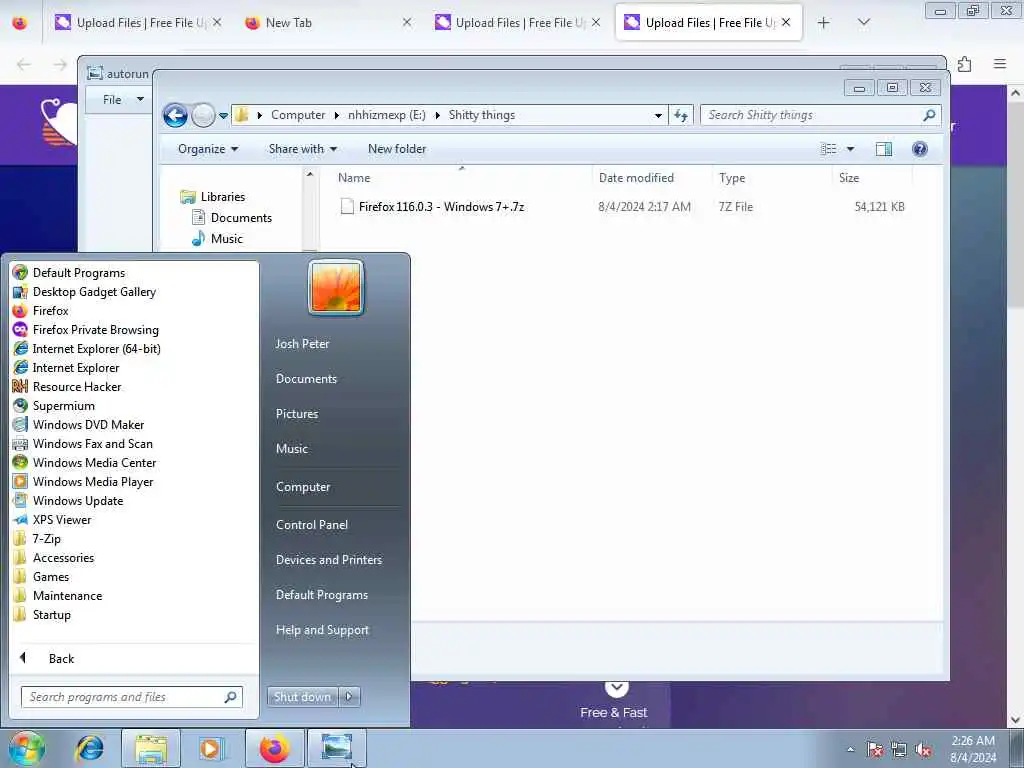Viewport: 1024px width, 768px height.
Task: Open the Firefox hamburger menu
Action: point(1000,63)
